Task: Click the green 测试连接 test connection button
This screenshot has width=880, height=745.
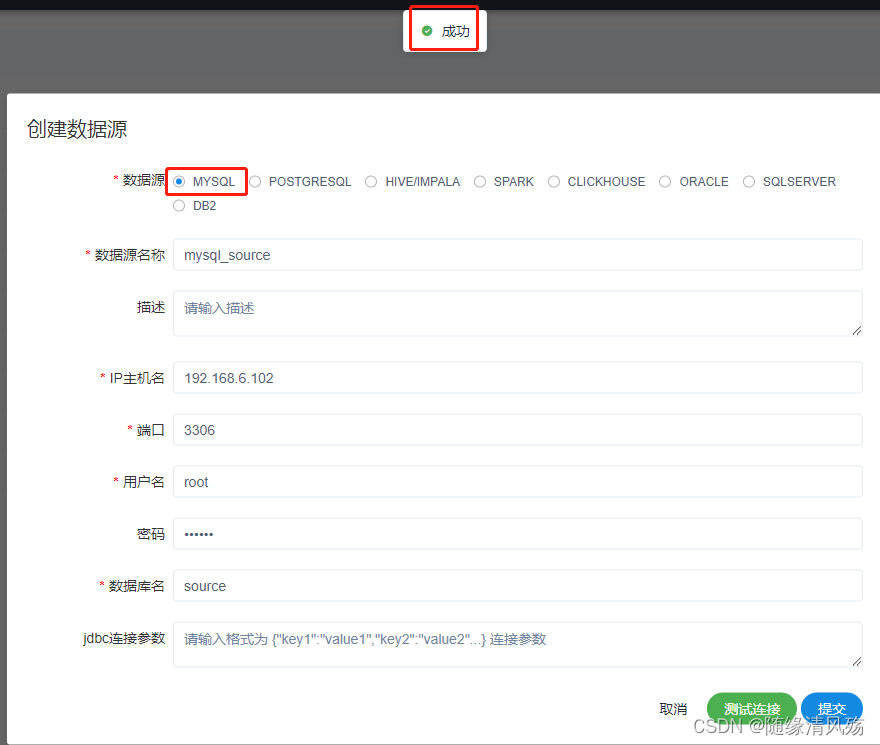Action: (751, 709)
